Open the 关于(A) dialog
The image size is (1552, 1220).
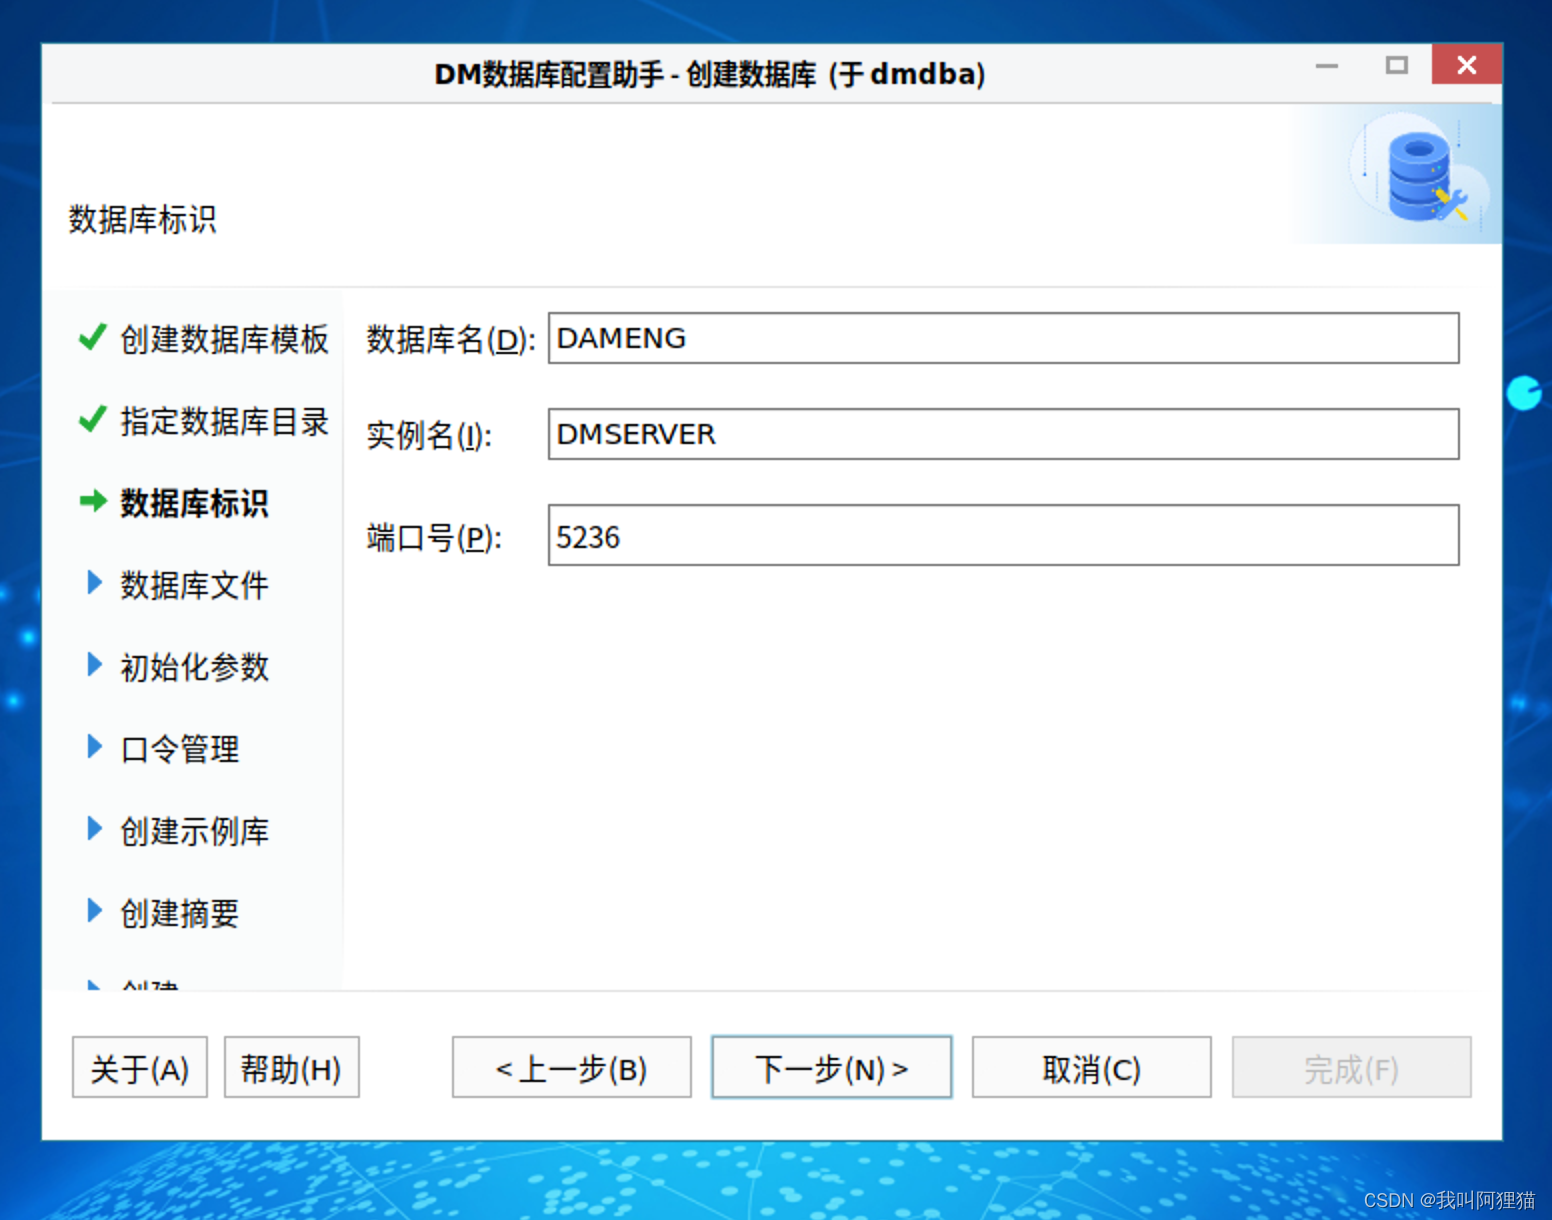[140, 1068]
